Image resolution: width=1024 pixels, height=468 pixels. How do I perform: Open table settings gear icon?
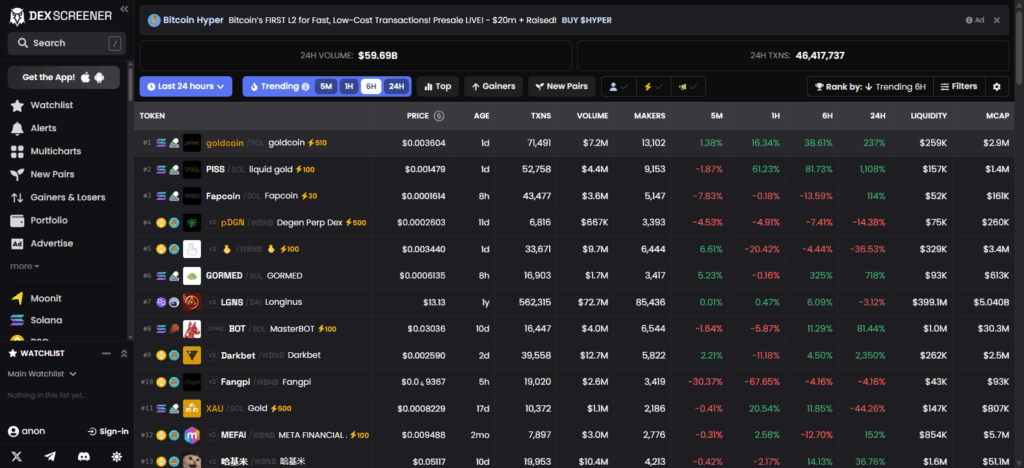pos(996,87)
